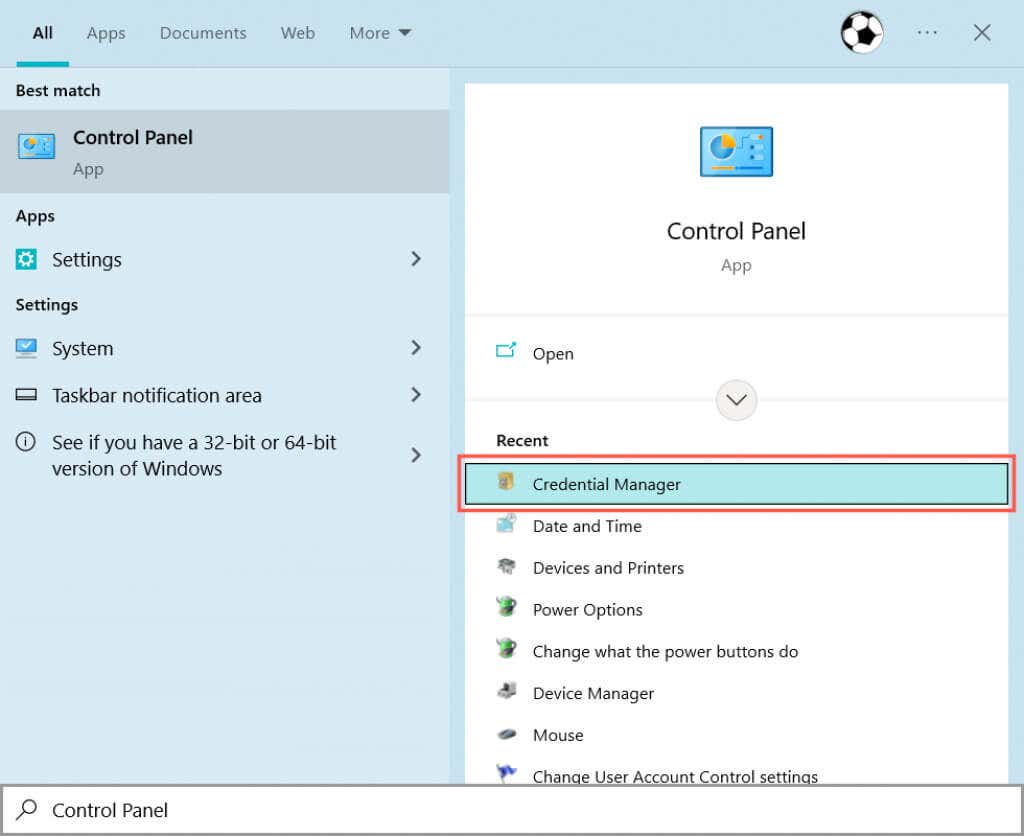This screenshot has height=836, width=1024.
Task: Click the User Account Control flag icon
Action: (506, 773)
